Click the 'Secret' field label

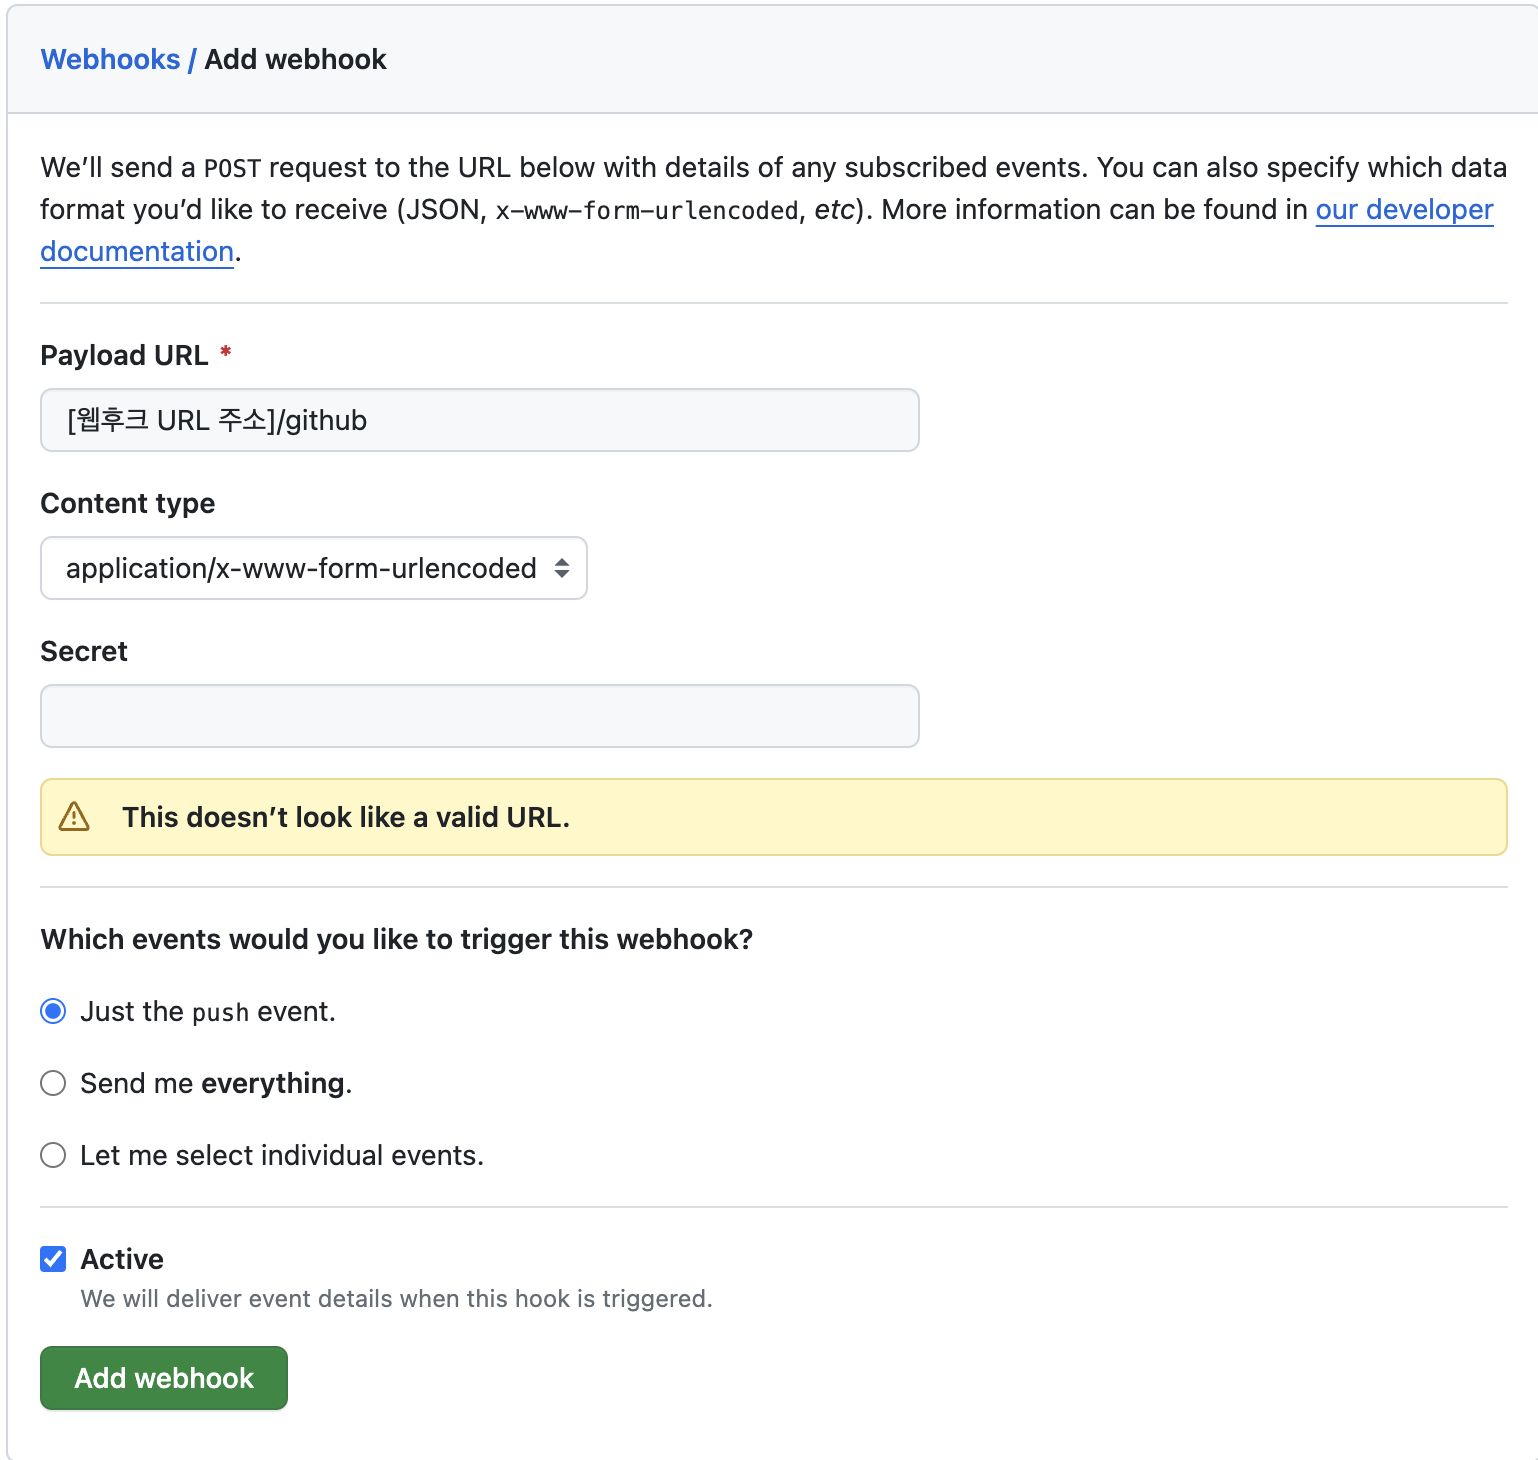84,651
